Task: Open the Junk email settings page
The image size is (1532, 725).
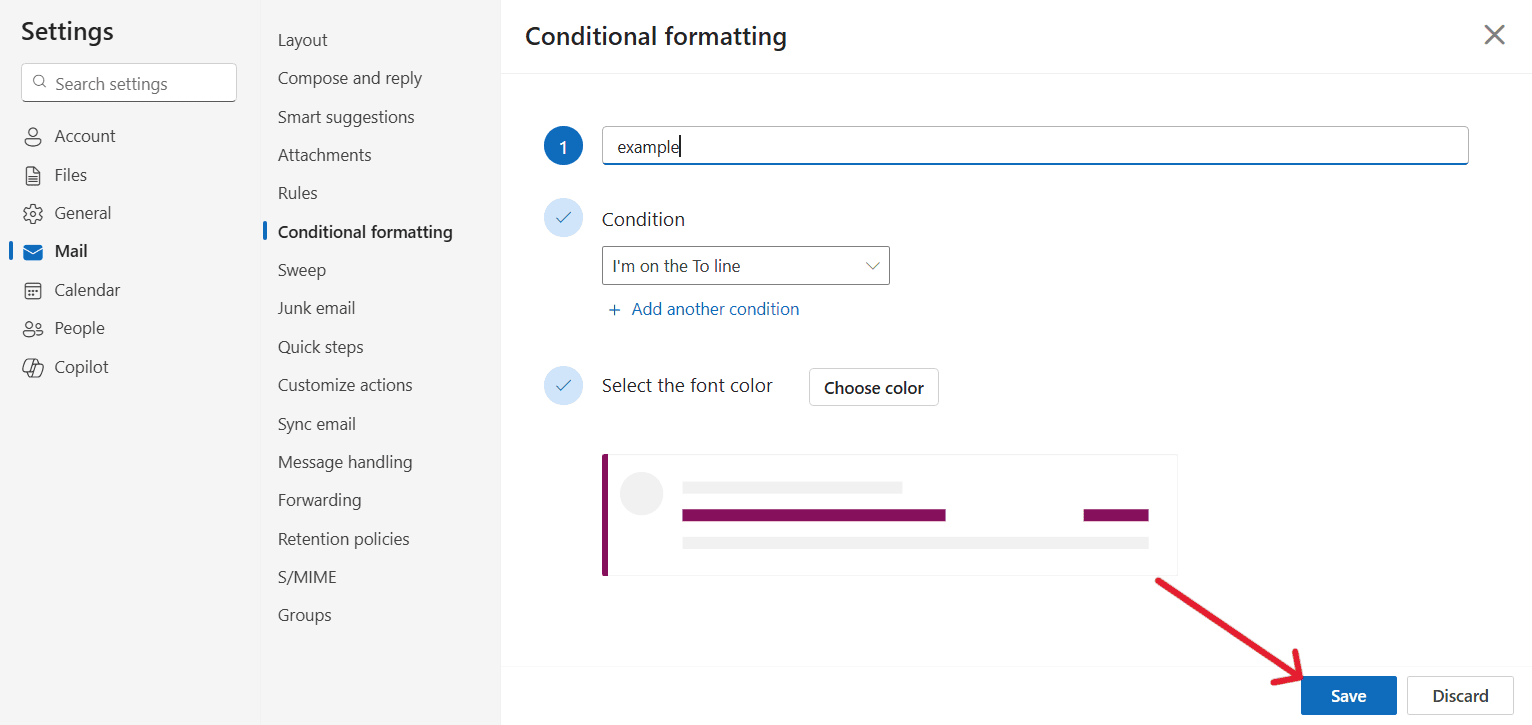Action: point(316,307)
